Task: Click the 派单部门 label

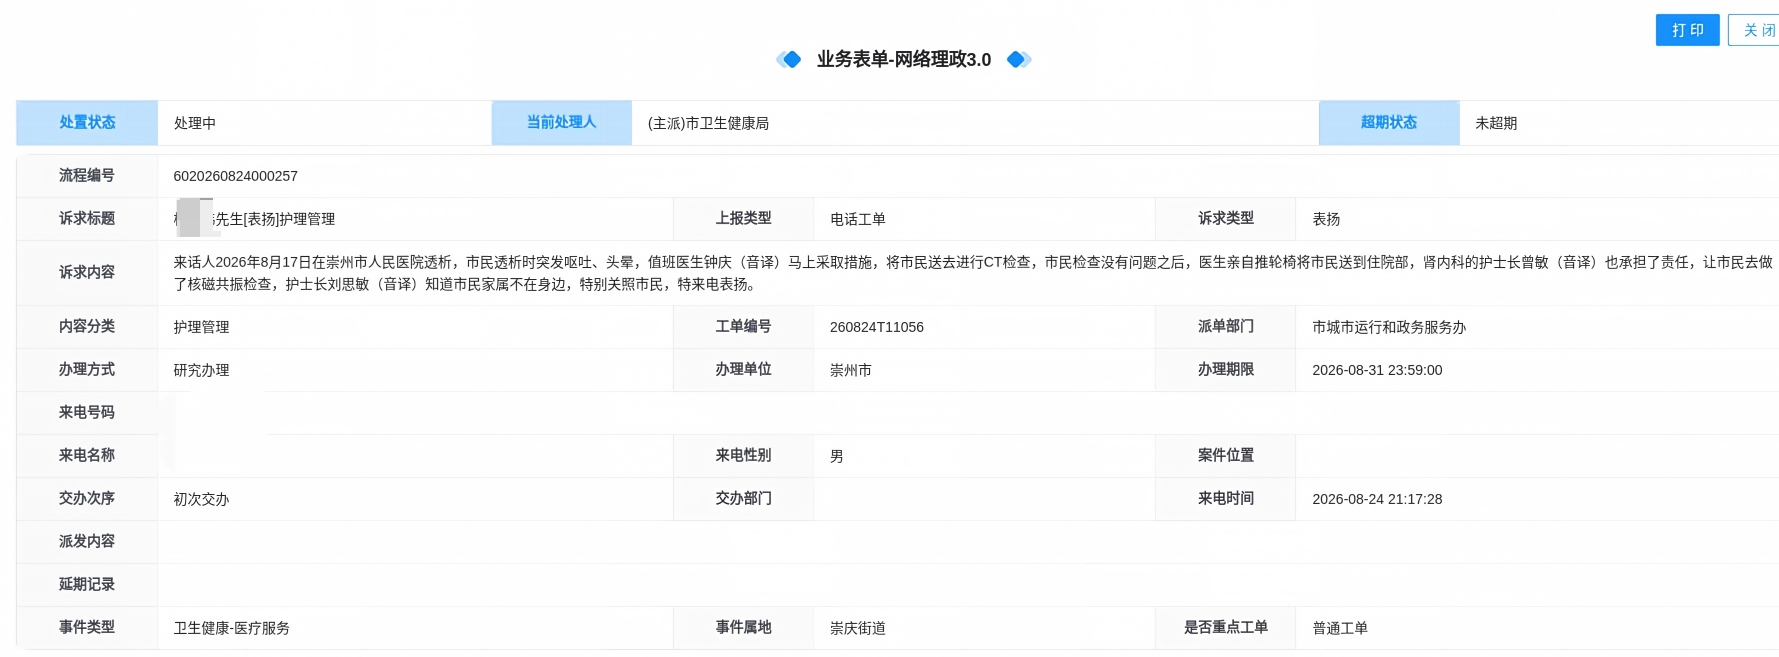Action: point(1226,326)
